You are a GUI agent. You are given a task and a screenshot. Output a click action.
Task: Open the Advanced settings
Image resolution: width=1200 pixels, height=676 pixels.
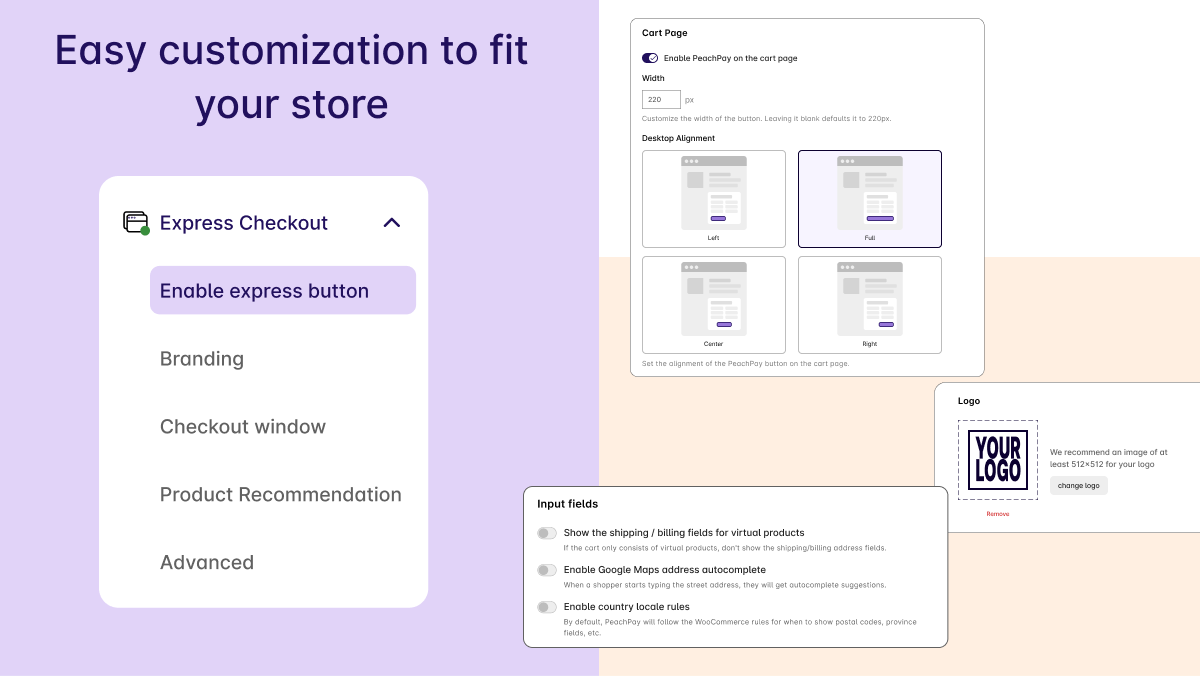(207, 562)
